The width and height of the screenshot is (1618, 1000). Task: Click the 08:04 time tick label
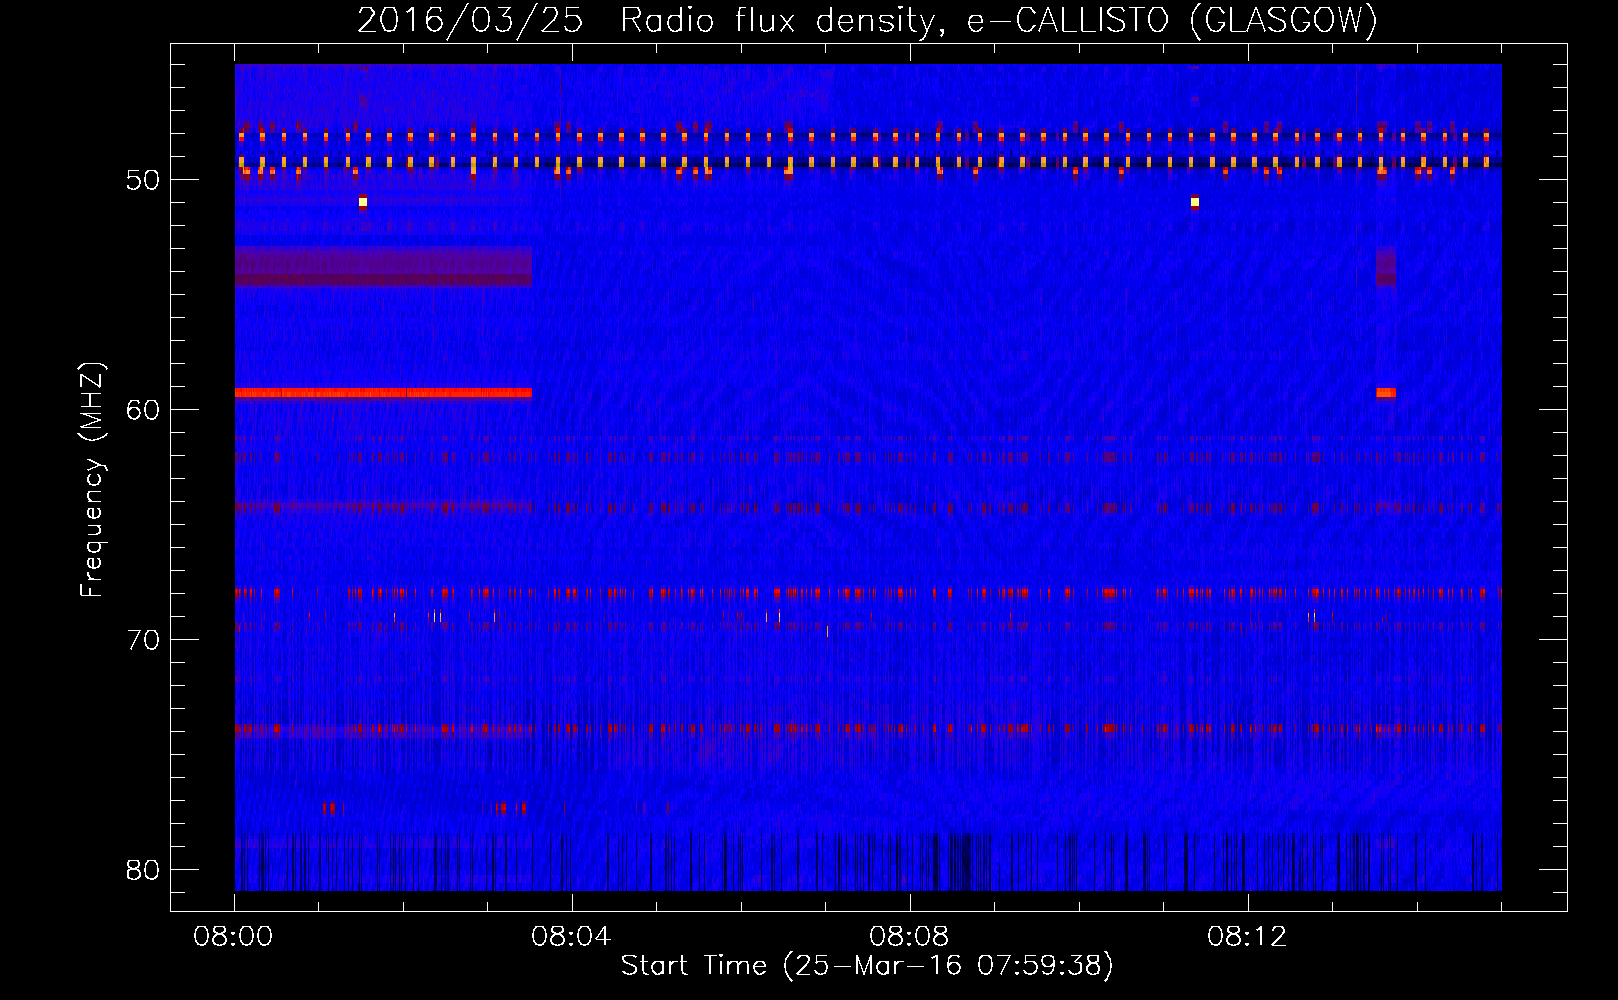click(571, 937)
